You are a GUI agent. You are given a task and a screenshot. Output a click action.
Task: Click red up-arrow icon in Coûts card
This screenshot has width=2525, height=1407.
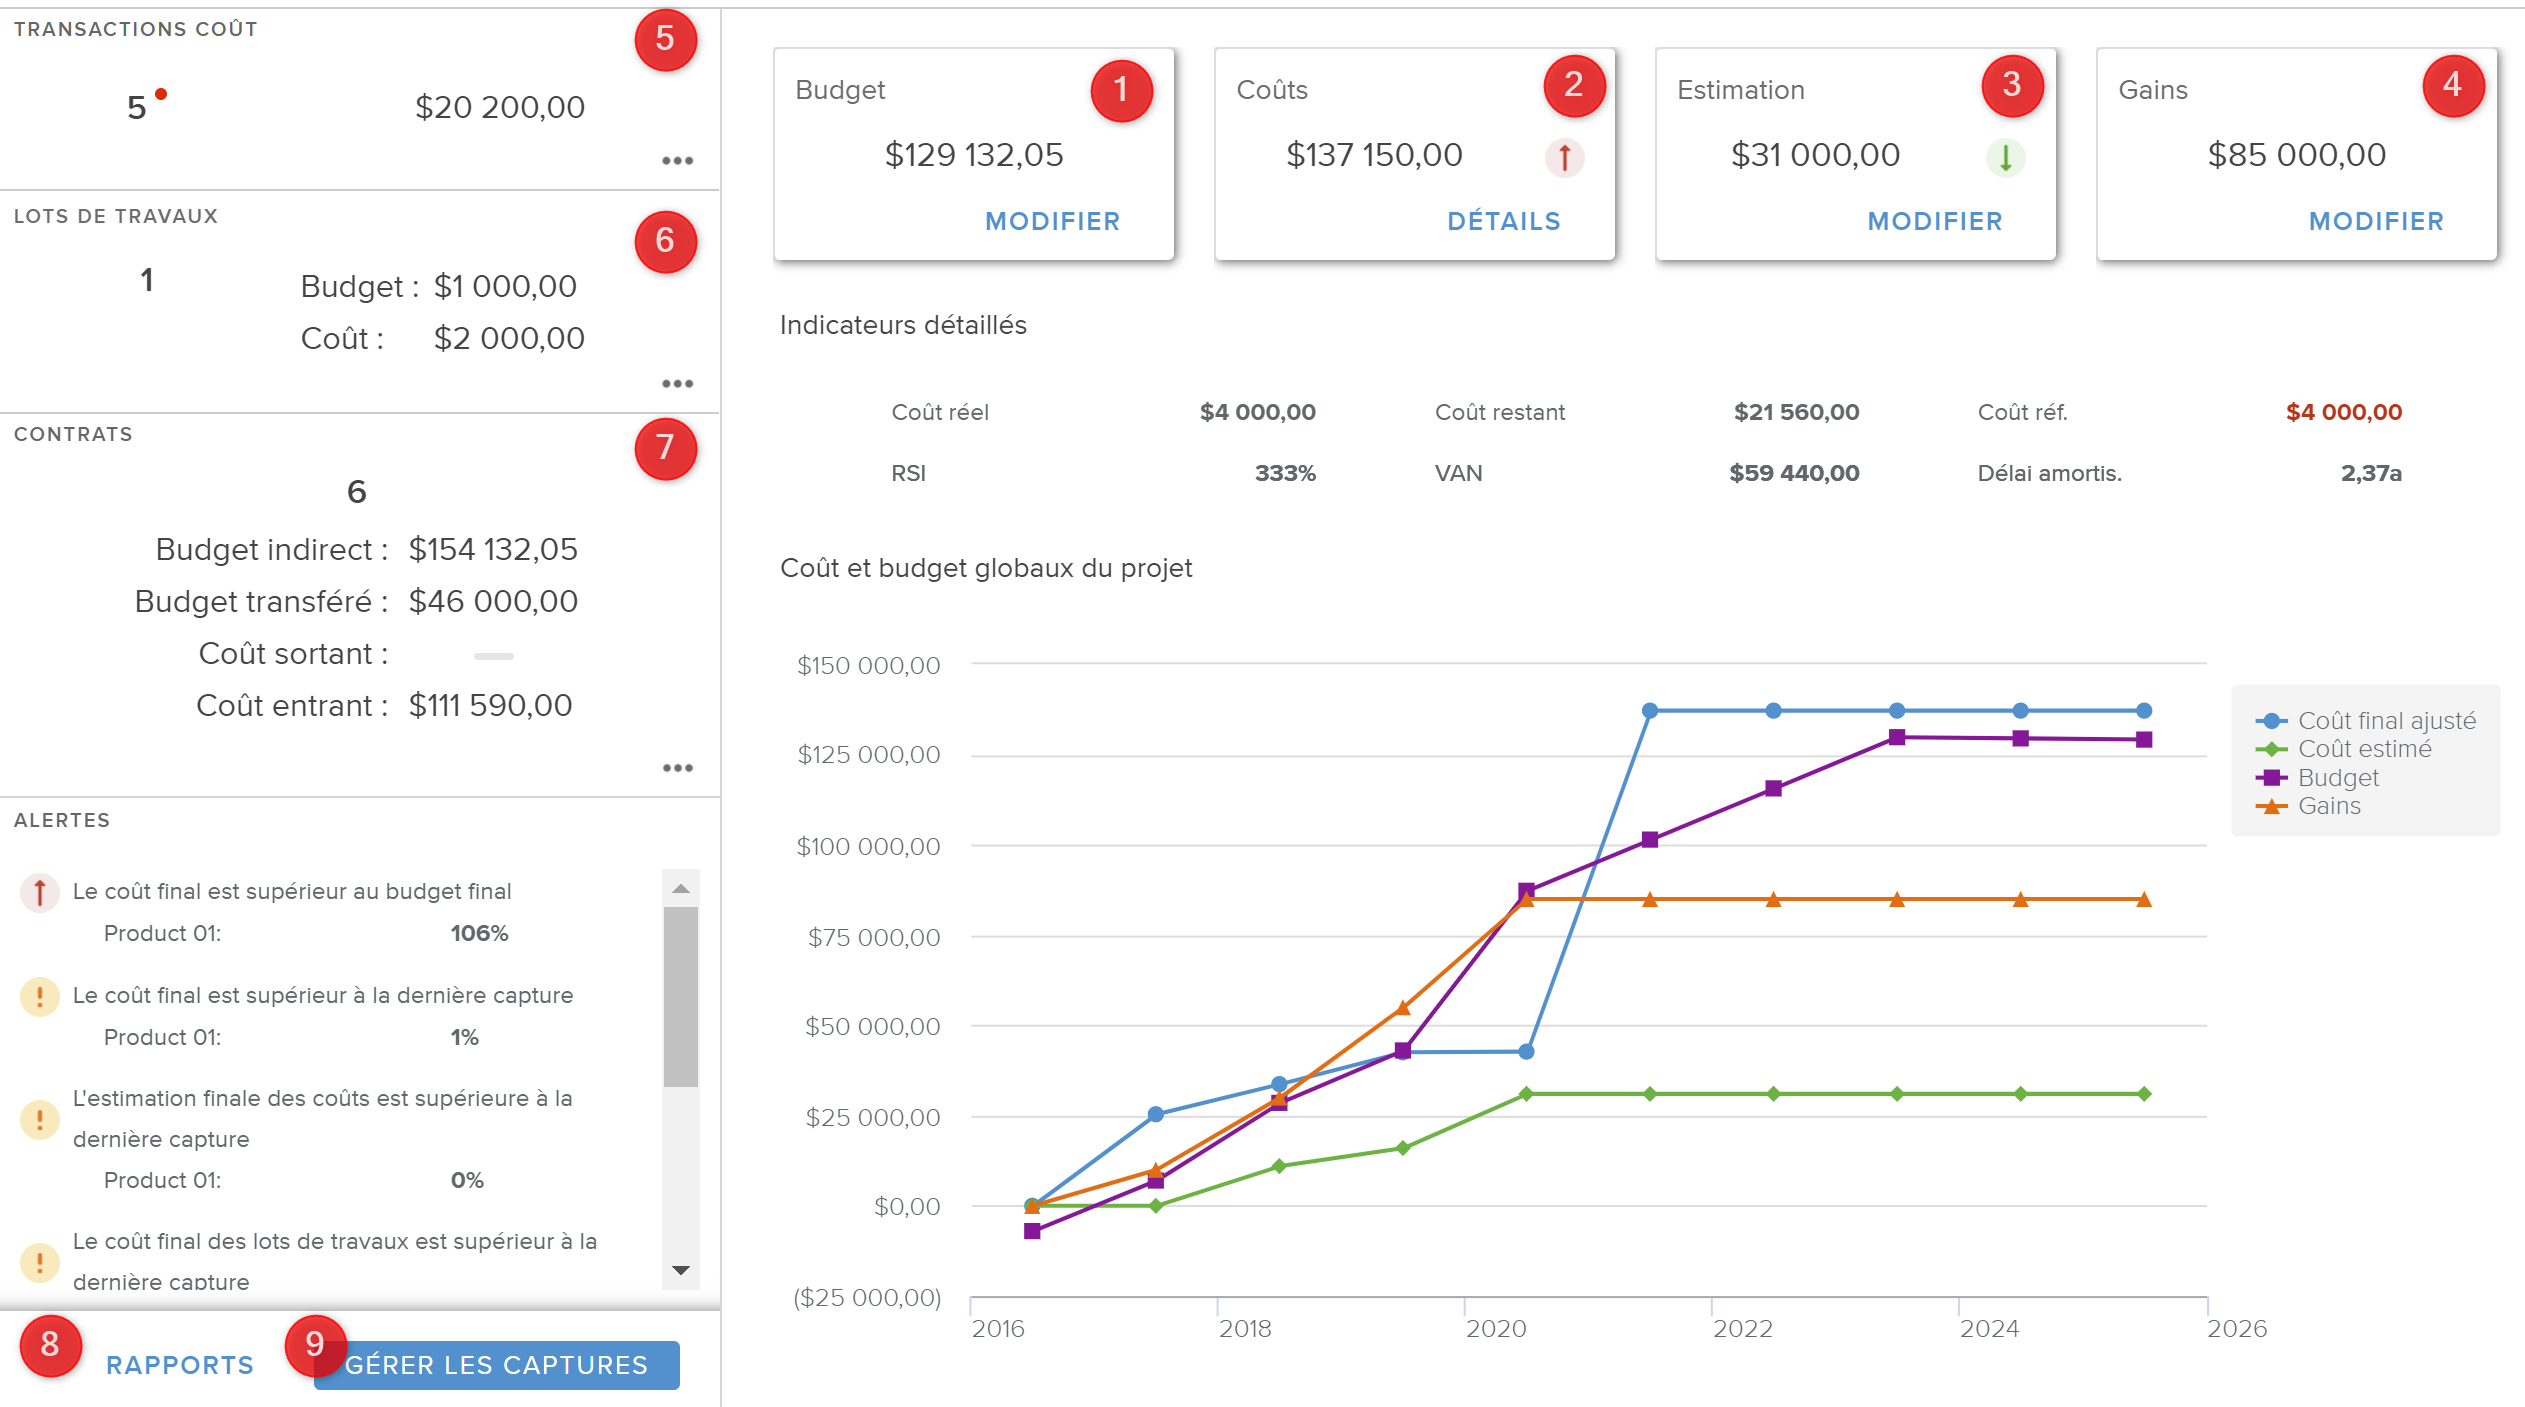[x=1564, y=157]
